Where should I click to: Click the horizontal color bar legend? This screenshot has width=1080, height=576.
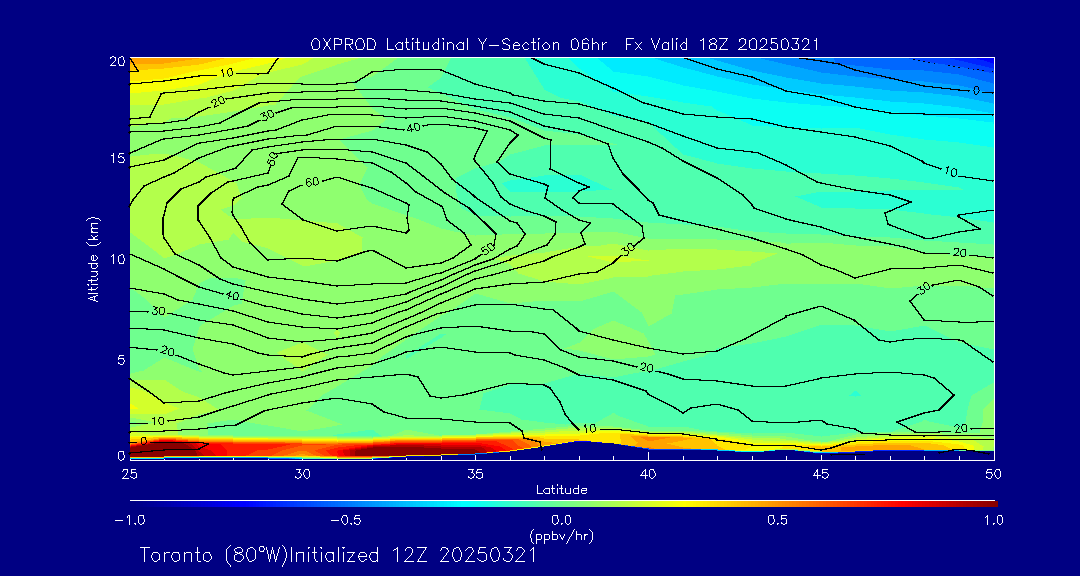pos(563,504)
